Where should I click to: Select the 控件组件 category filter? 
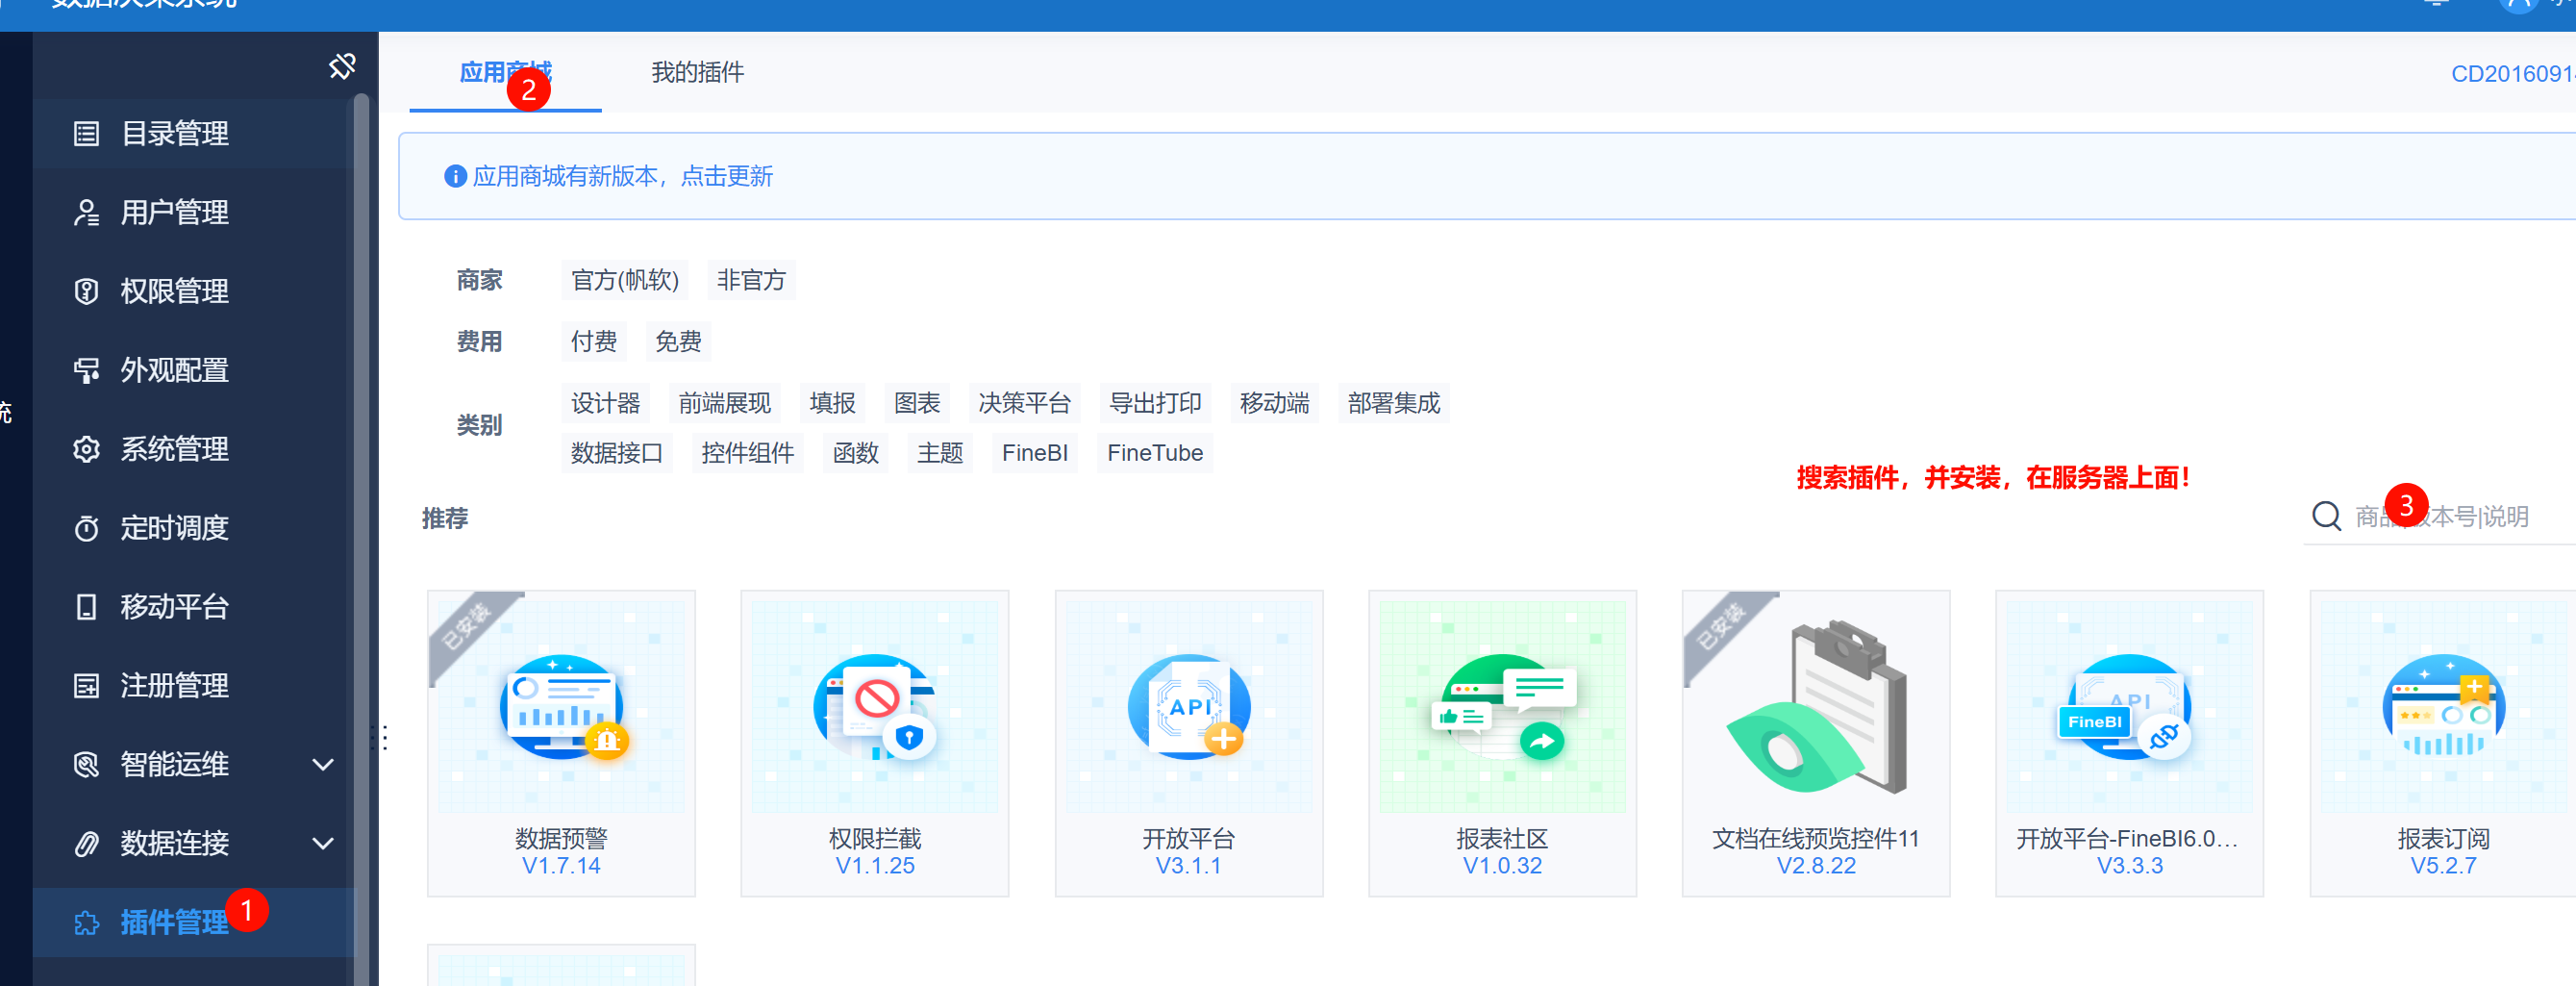pos(747,454)
